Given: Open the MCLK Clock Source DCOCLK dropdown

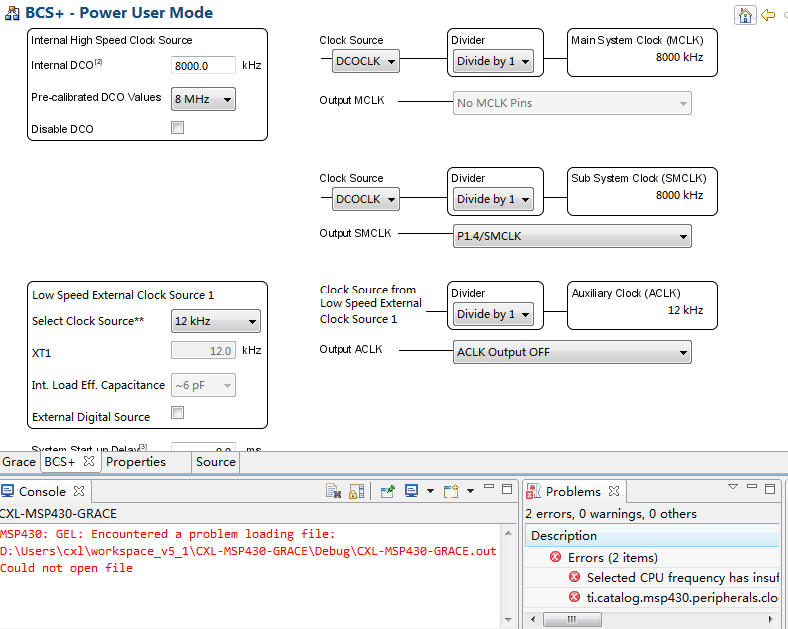Looking at the screenshot, I should click(365, 61).
